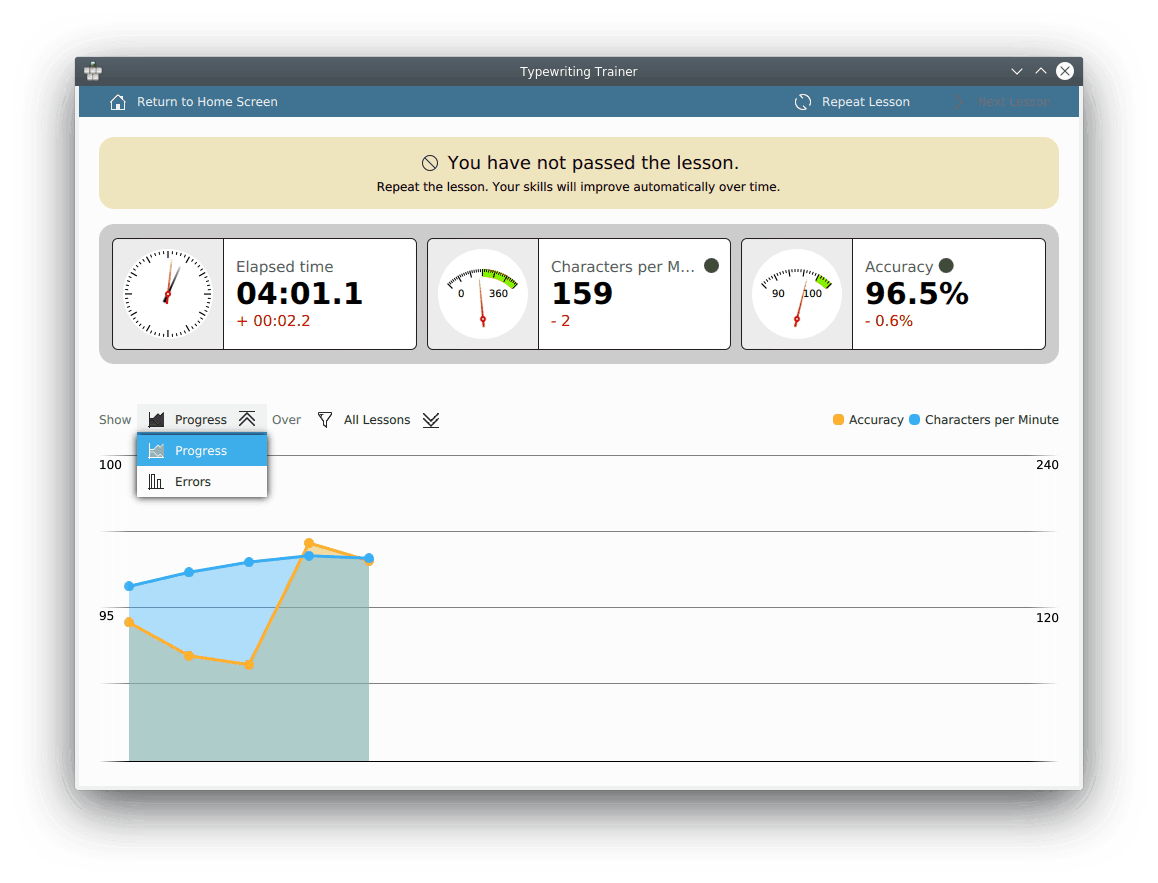Image resolution: width=1158 pixels, height=883 pixels.
Task: Click the bar chart icon beside Errors
Action: (x=156, y=481)
